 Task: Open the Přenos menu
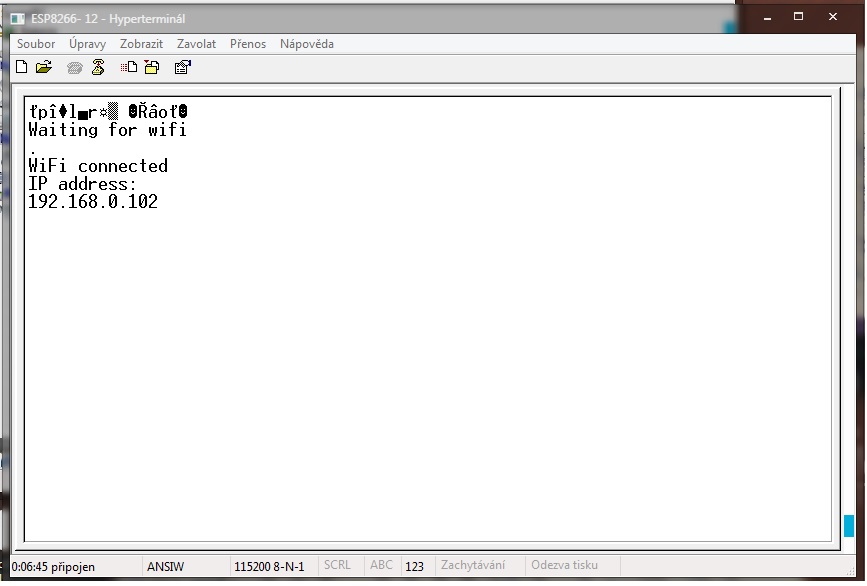(x=248, y=44)
